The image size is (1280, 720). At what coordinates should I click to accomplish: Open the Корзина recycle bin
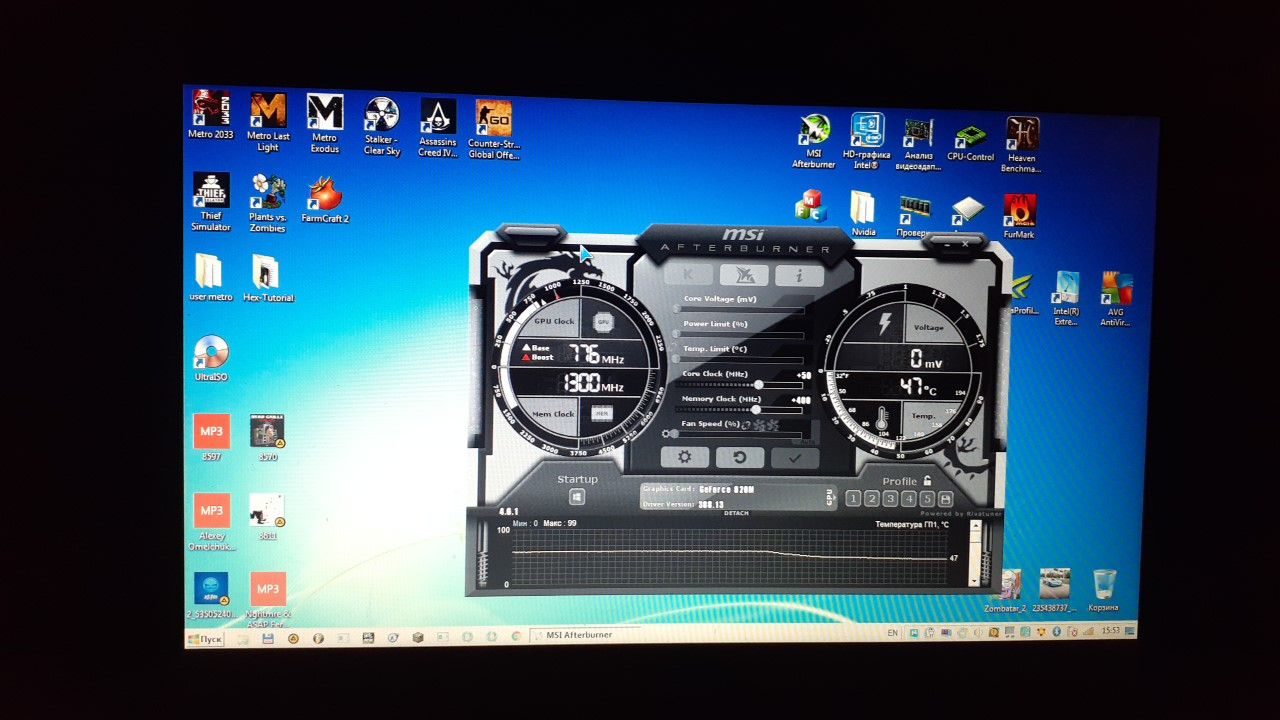click(x=1104, y=591)
